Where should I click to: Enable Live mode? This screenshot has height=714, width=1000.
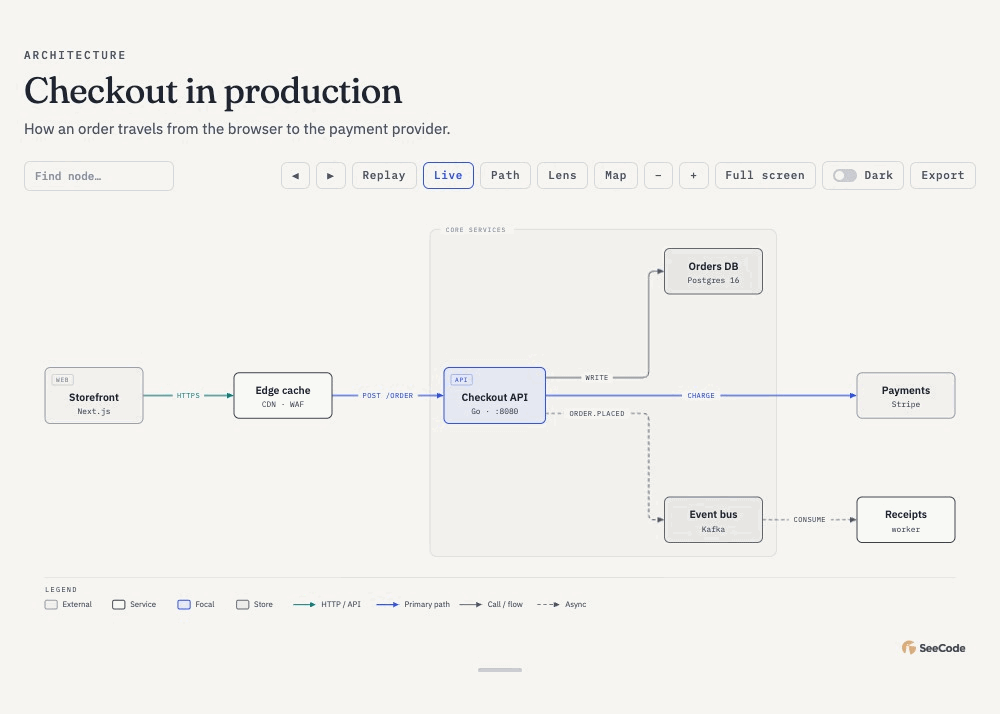(x=448, y=175)
